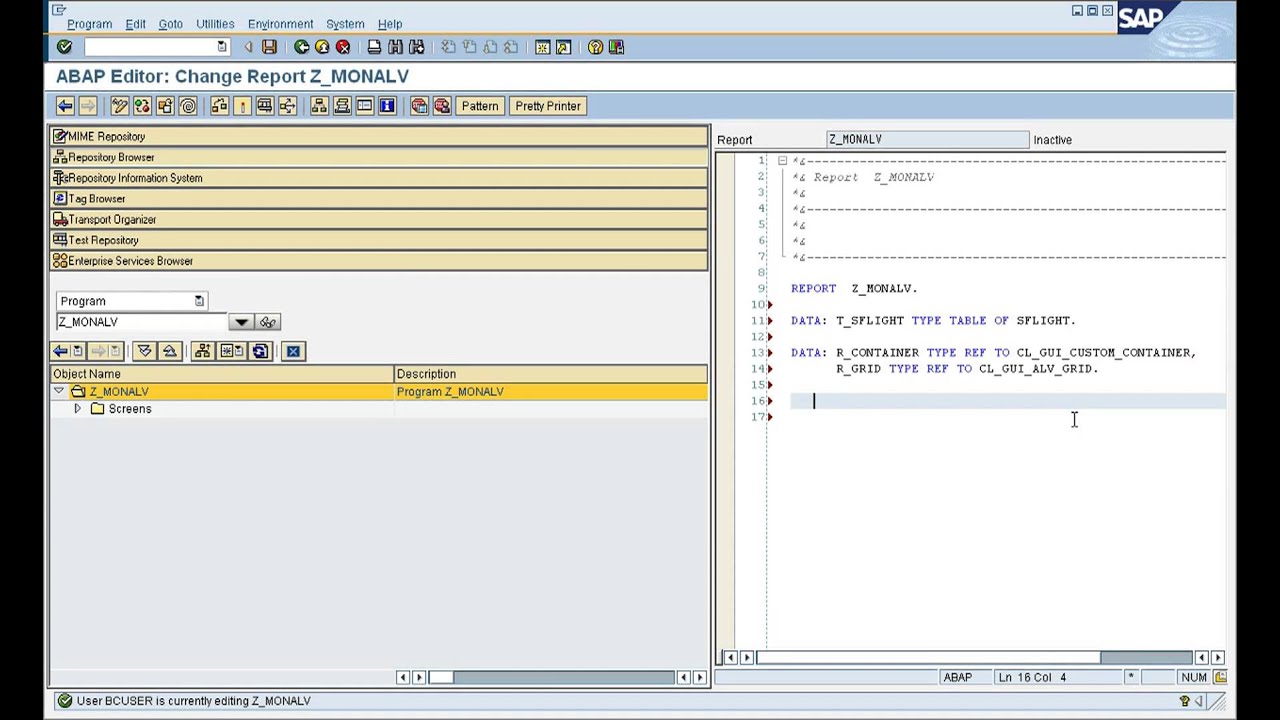Expand the Screens folder node
This screenshot has height=720, width=1280.
[x=78, y=409]
